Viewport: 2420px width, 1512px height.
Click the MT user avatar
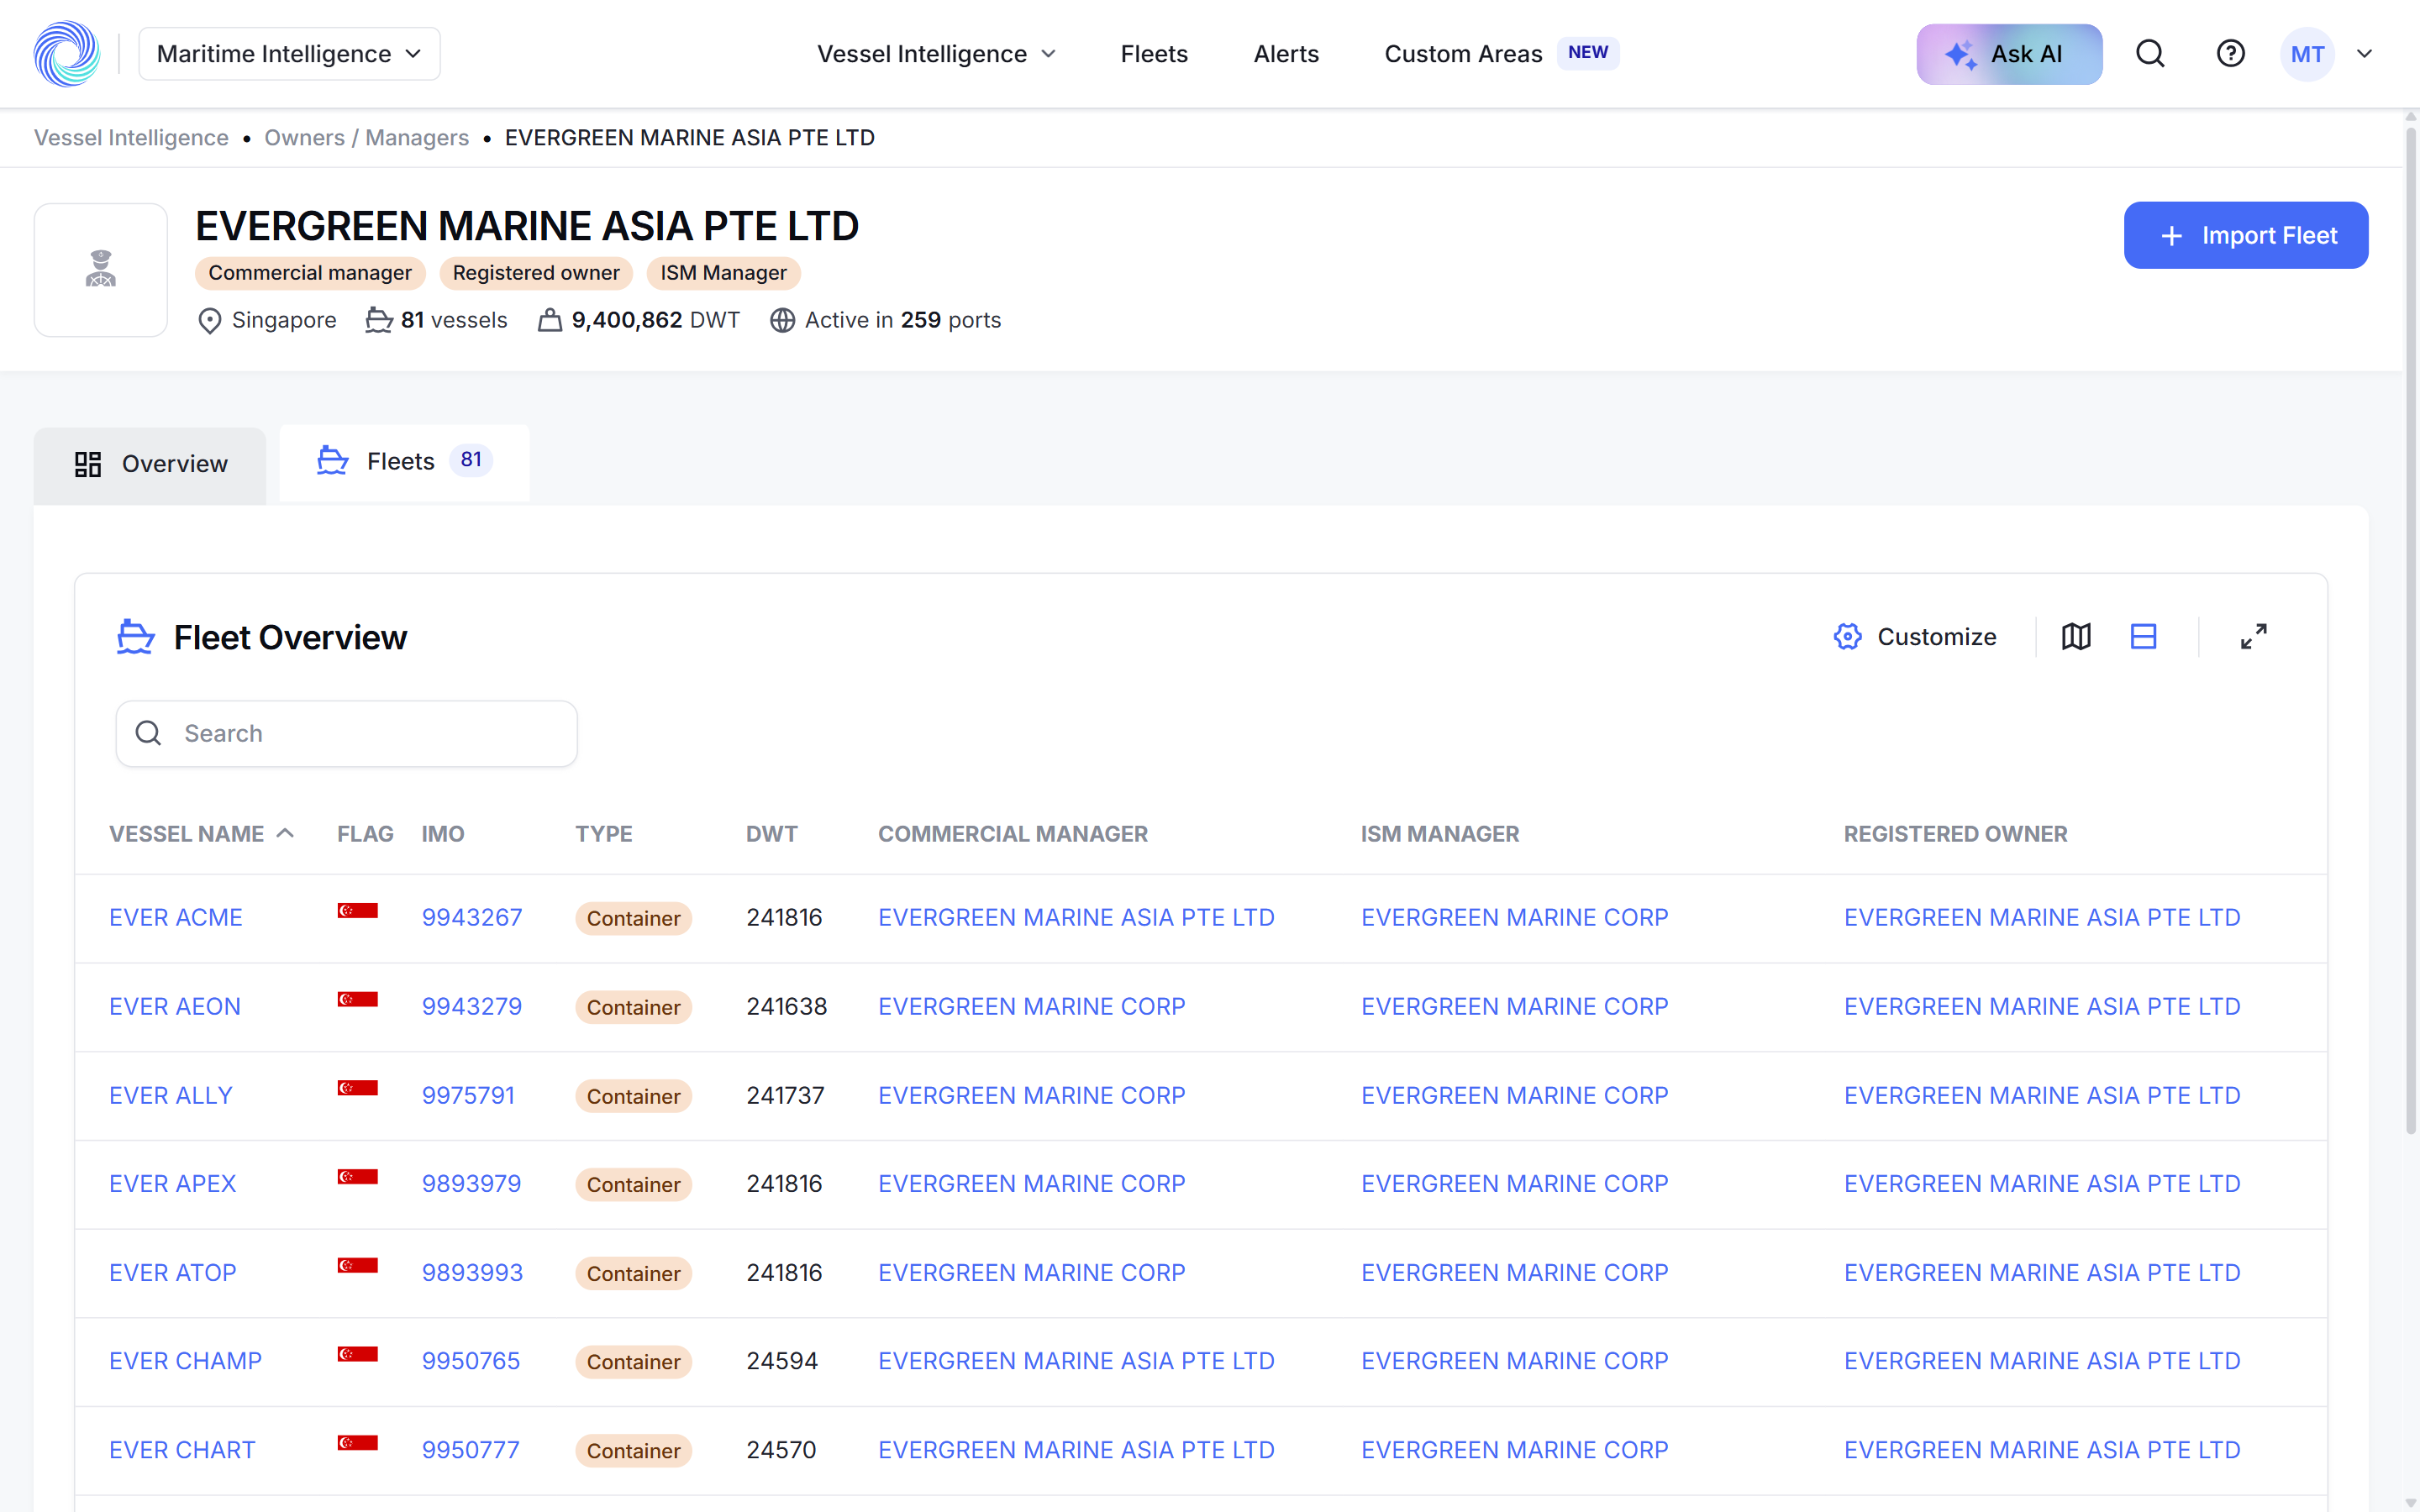tap(2307, 54)
